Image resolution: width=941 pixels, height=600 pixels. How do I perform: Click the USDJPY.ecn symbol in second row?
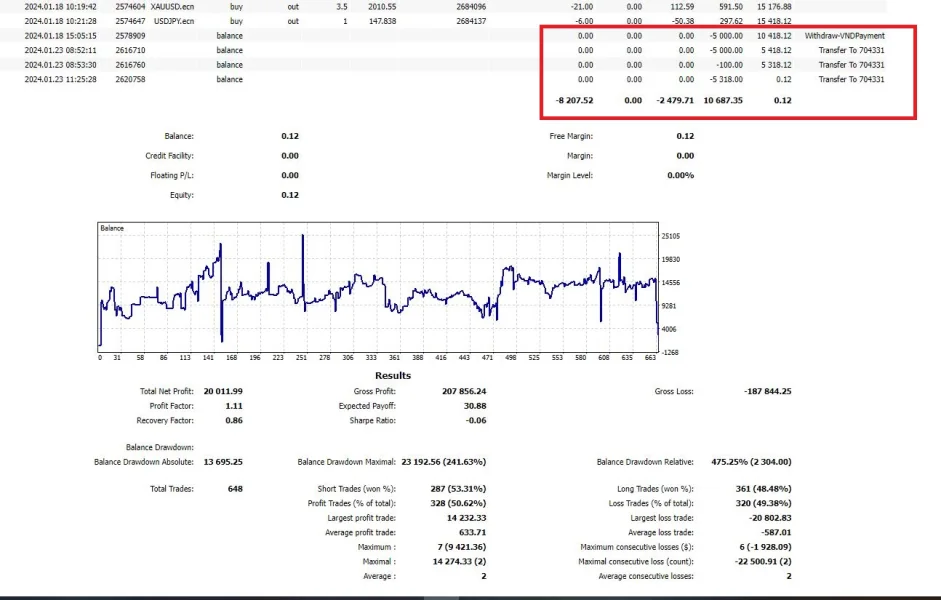click(171, 20)
